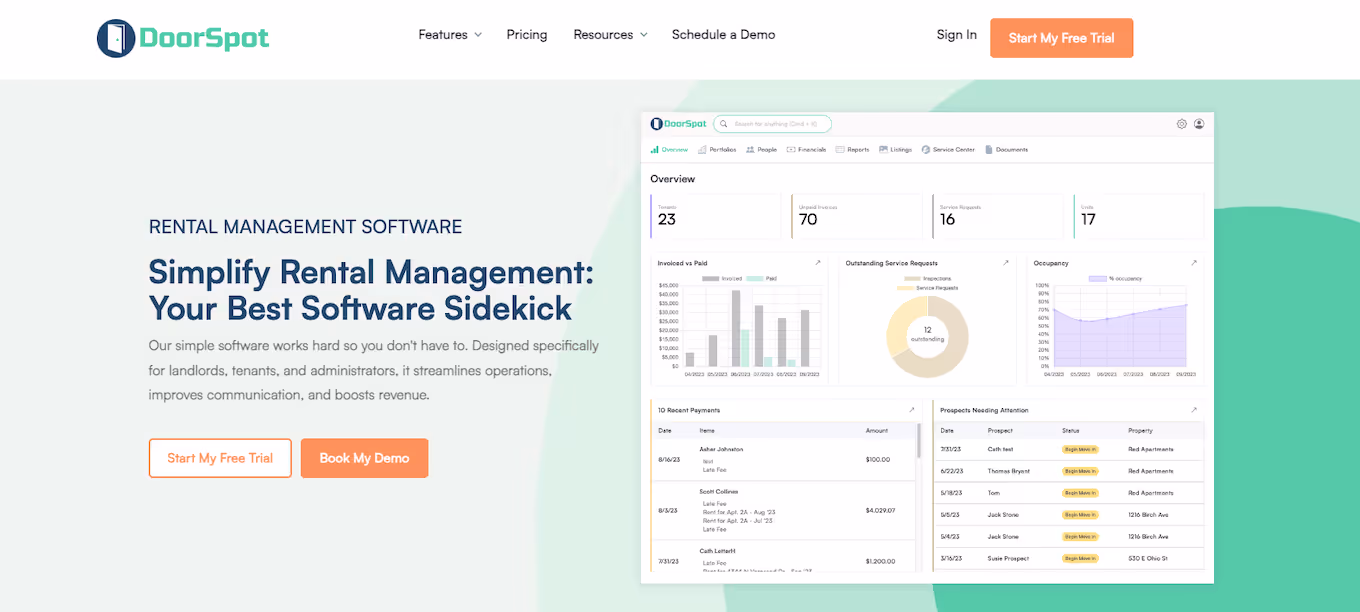Viewport: 1360px width, 612px height.
Task: Expand the Resources dropdown menu
Action: click(610, 34)
